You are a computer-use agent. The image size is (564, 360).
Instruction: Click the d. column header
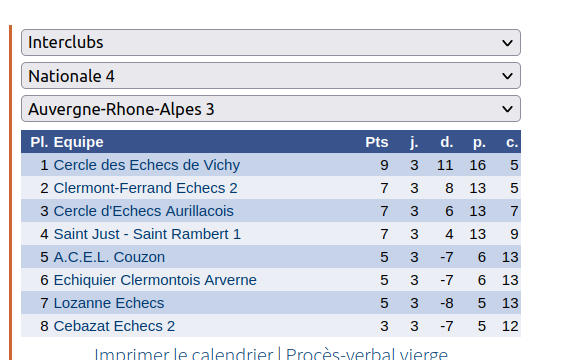click(447, 142)
